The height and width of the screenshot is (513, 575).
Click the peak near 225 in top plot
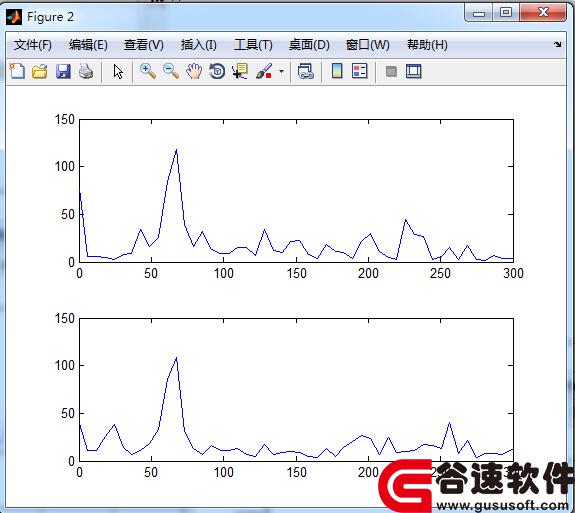tap(405, 219)
